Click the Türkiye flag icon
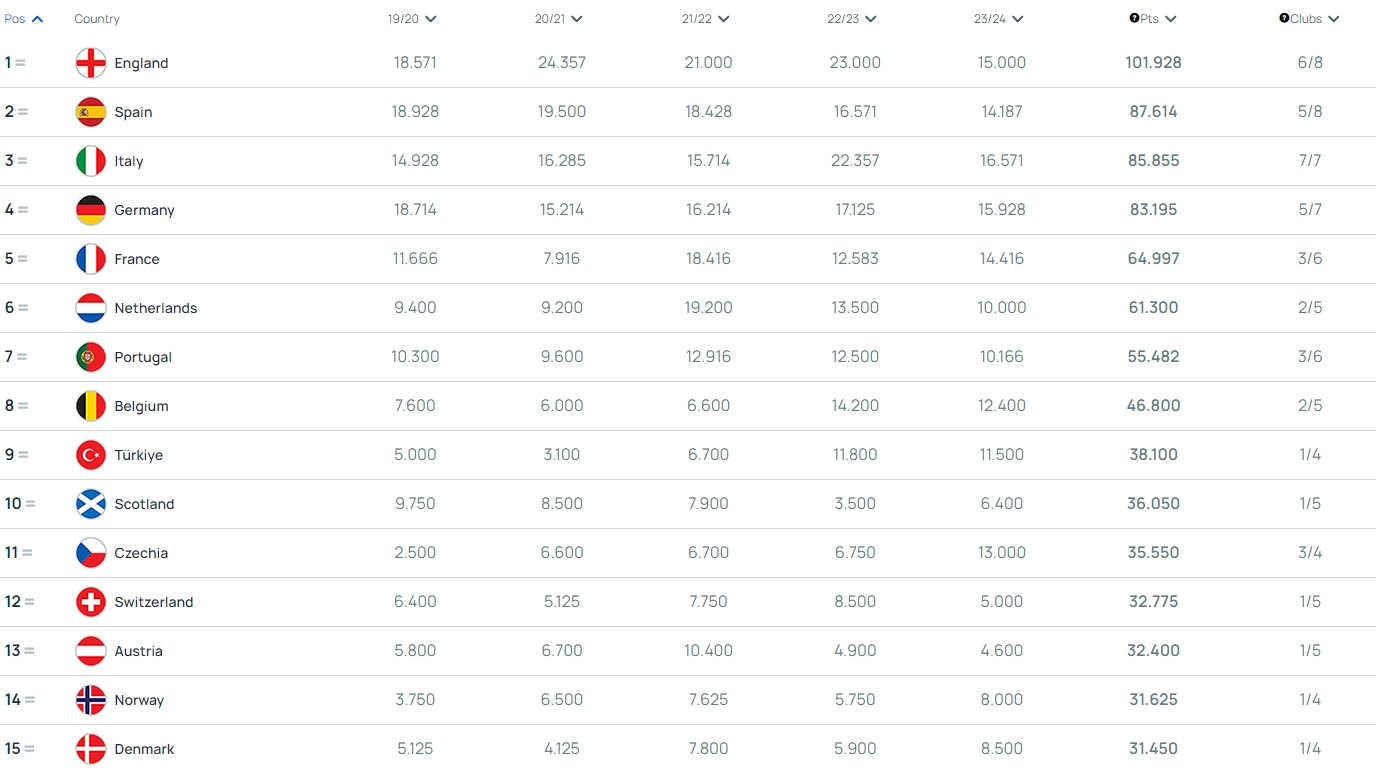 click(x=91, y=455)
